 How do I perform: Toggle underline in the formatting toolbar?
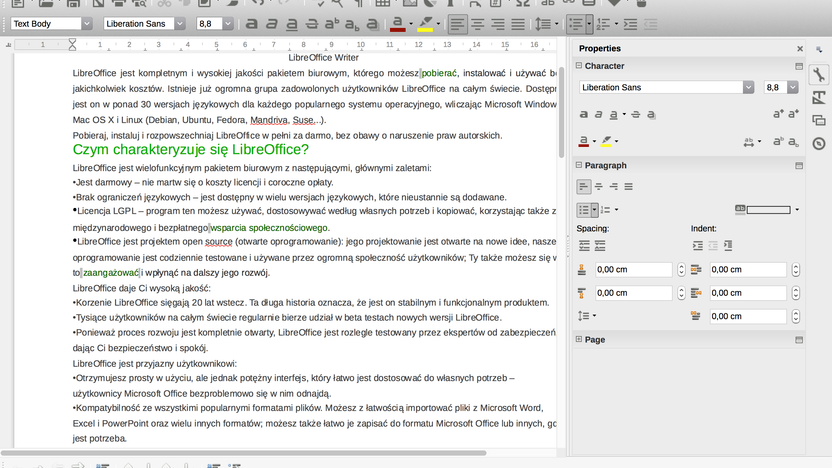[292, 24]
